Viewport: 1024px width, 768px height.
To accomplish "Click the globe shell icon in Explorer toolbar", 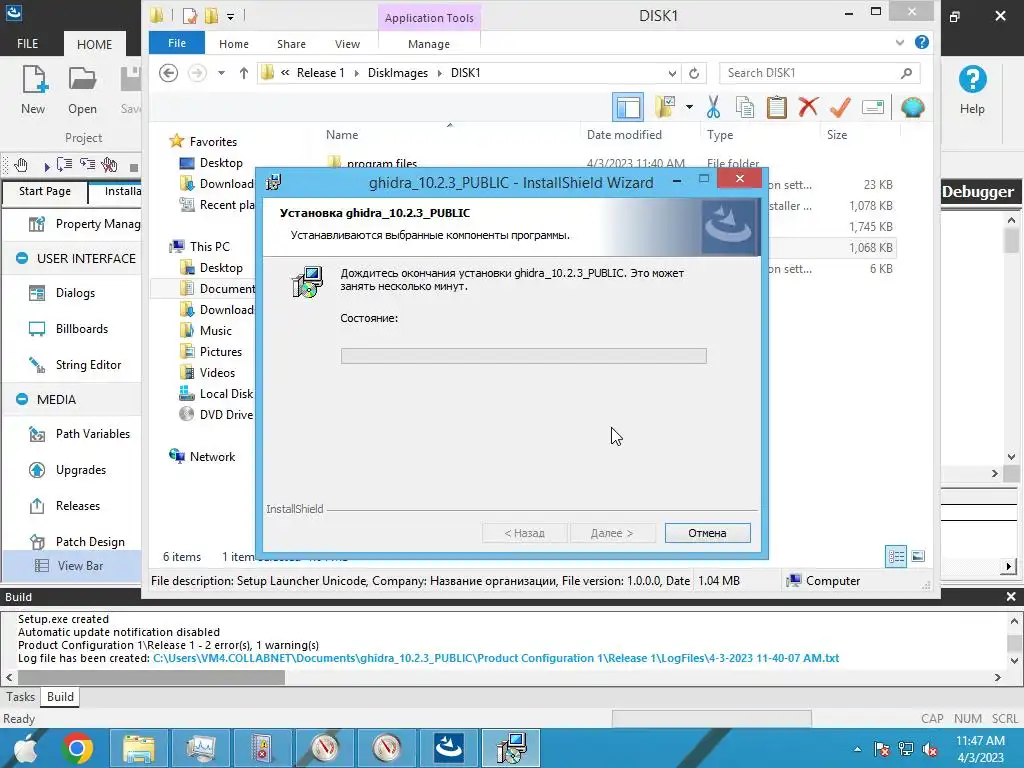I will coord(912,107).
